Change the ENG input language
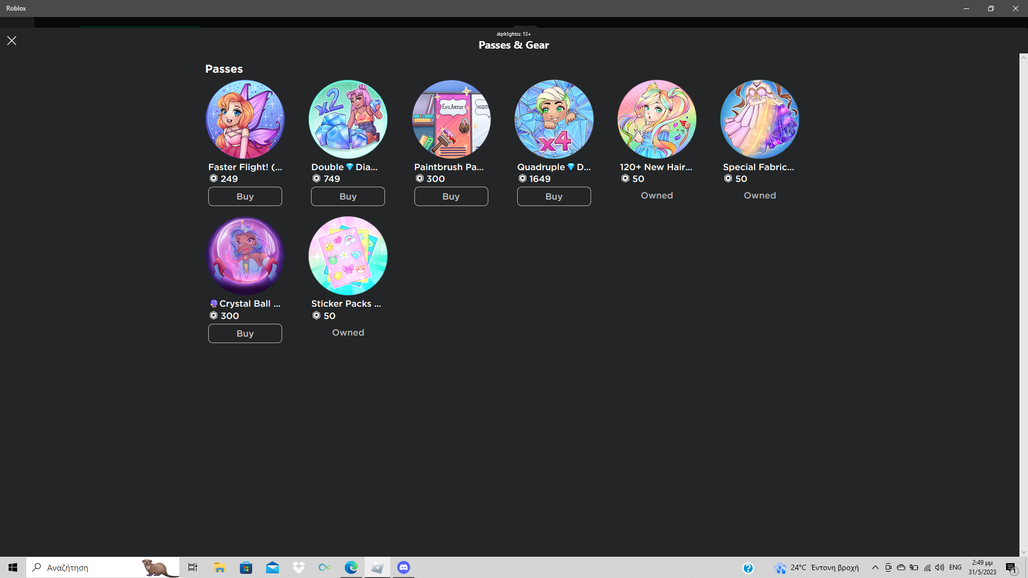Image resolution: width=1028 pixels, height=578 pixels. coord(955,568)
